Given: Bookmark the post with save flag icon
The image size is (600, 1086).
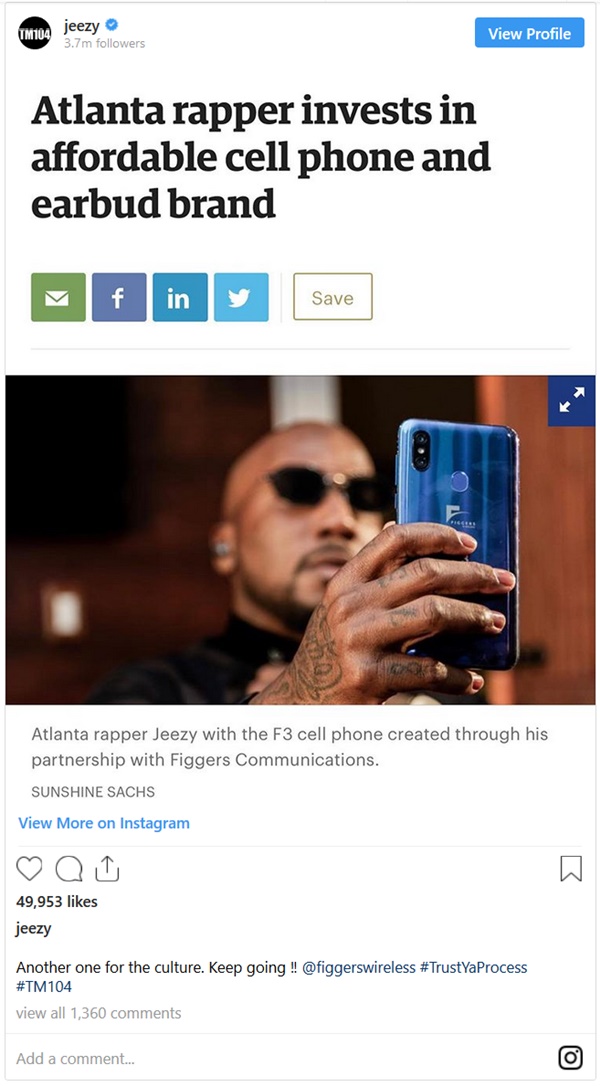Looking at the screenshot, I should point(571,869).
